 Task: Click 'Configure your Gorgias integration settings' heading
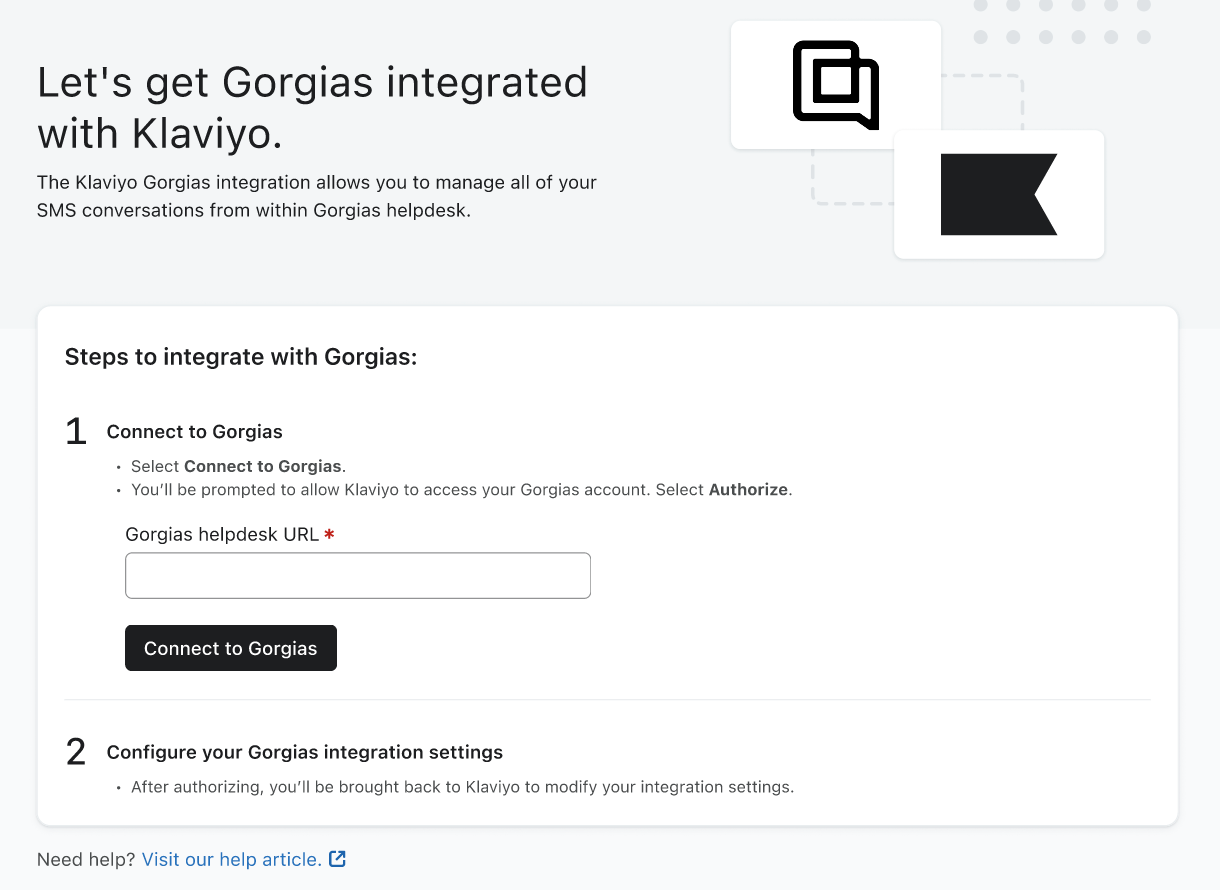pyautogui.click(x=304, y=752)
